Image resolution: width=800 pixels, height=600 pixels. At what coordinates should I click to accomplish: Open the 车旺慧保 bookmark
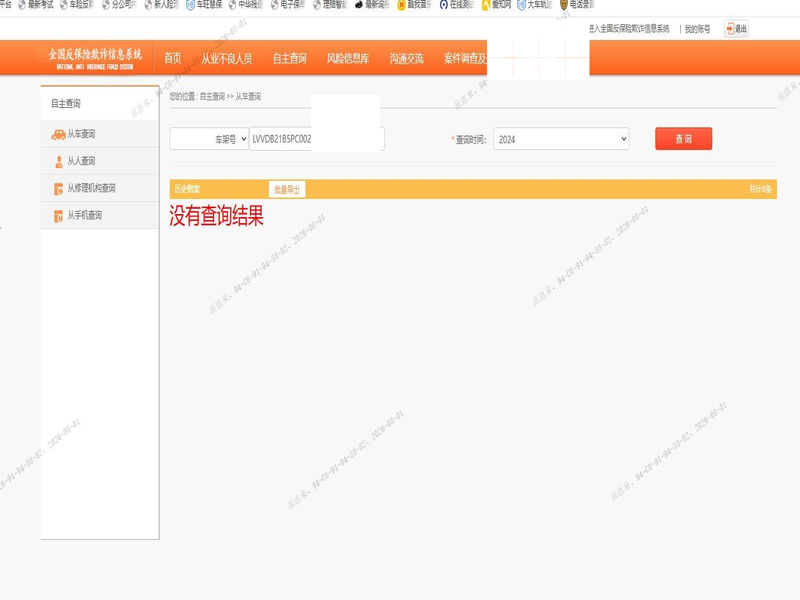click(x=204, y=5)
